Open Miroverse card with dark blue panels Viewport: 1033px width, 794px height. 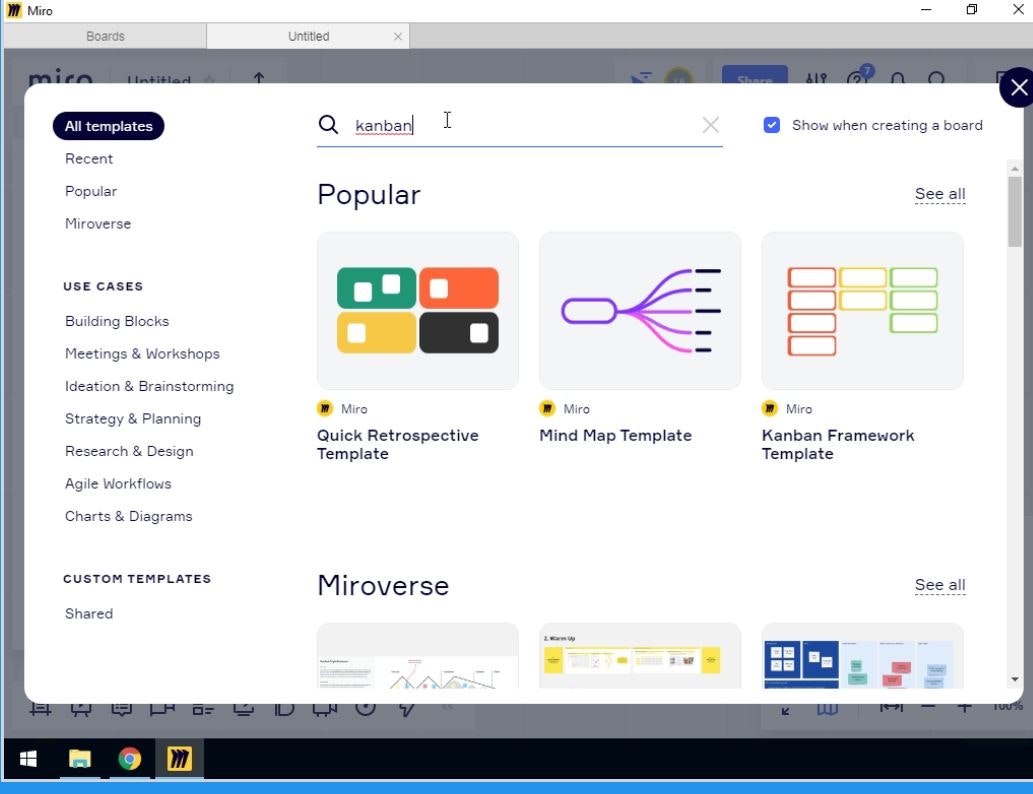point(862,656)
